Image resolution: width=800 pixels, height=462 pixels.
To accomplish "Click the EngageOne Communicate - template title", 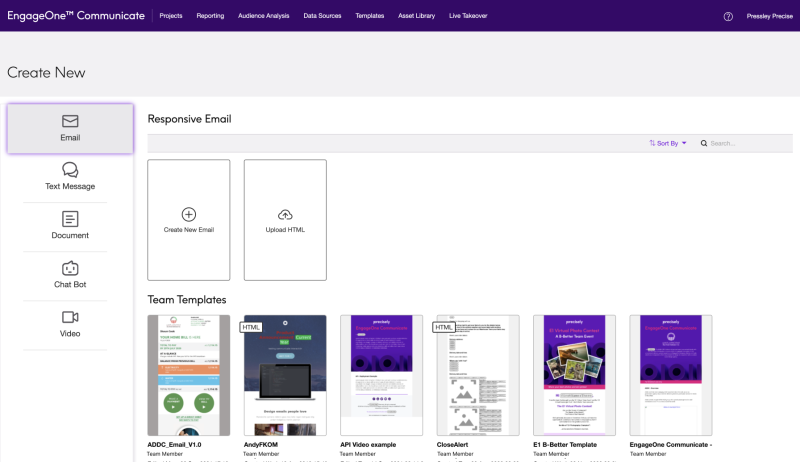I will [670, 445].
